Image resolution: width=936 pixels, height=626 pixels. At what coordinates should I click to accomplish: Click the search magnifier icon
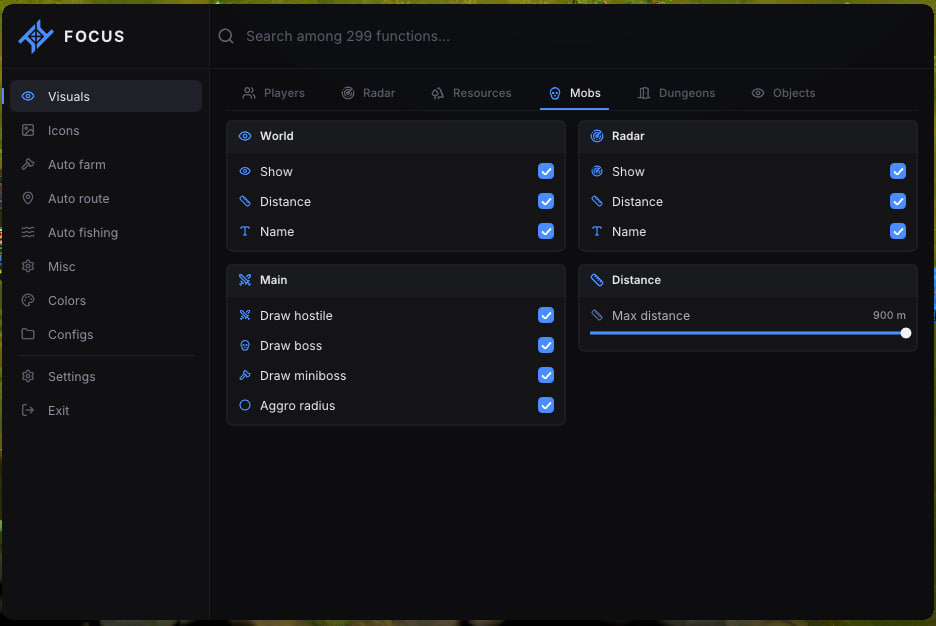tap(226, 36)
